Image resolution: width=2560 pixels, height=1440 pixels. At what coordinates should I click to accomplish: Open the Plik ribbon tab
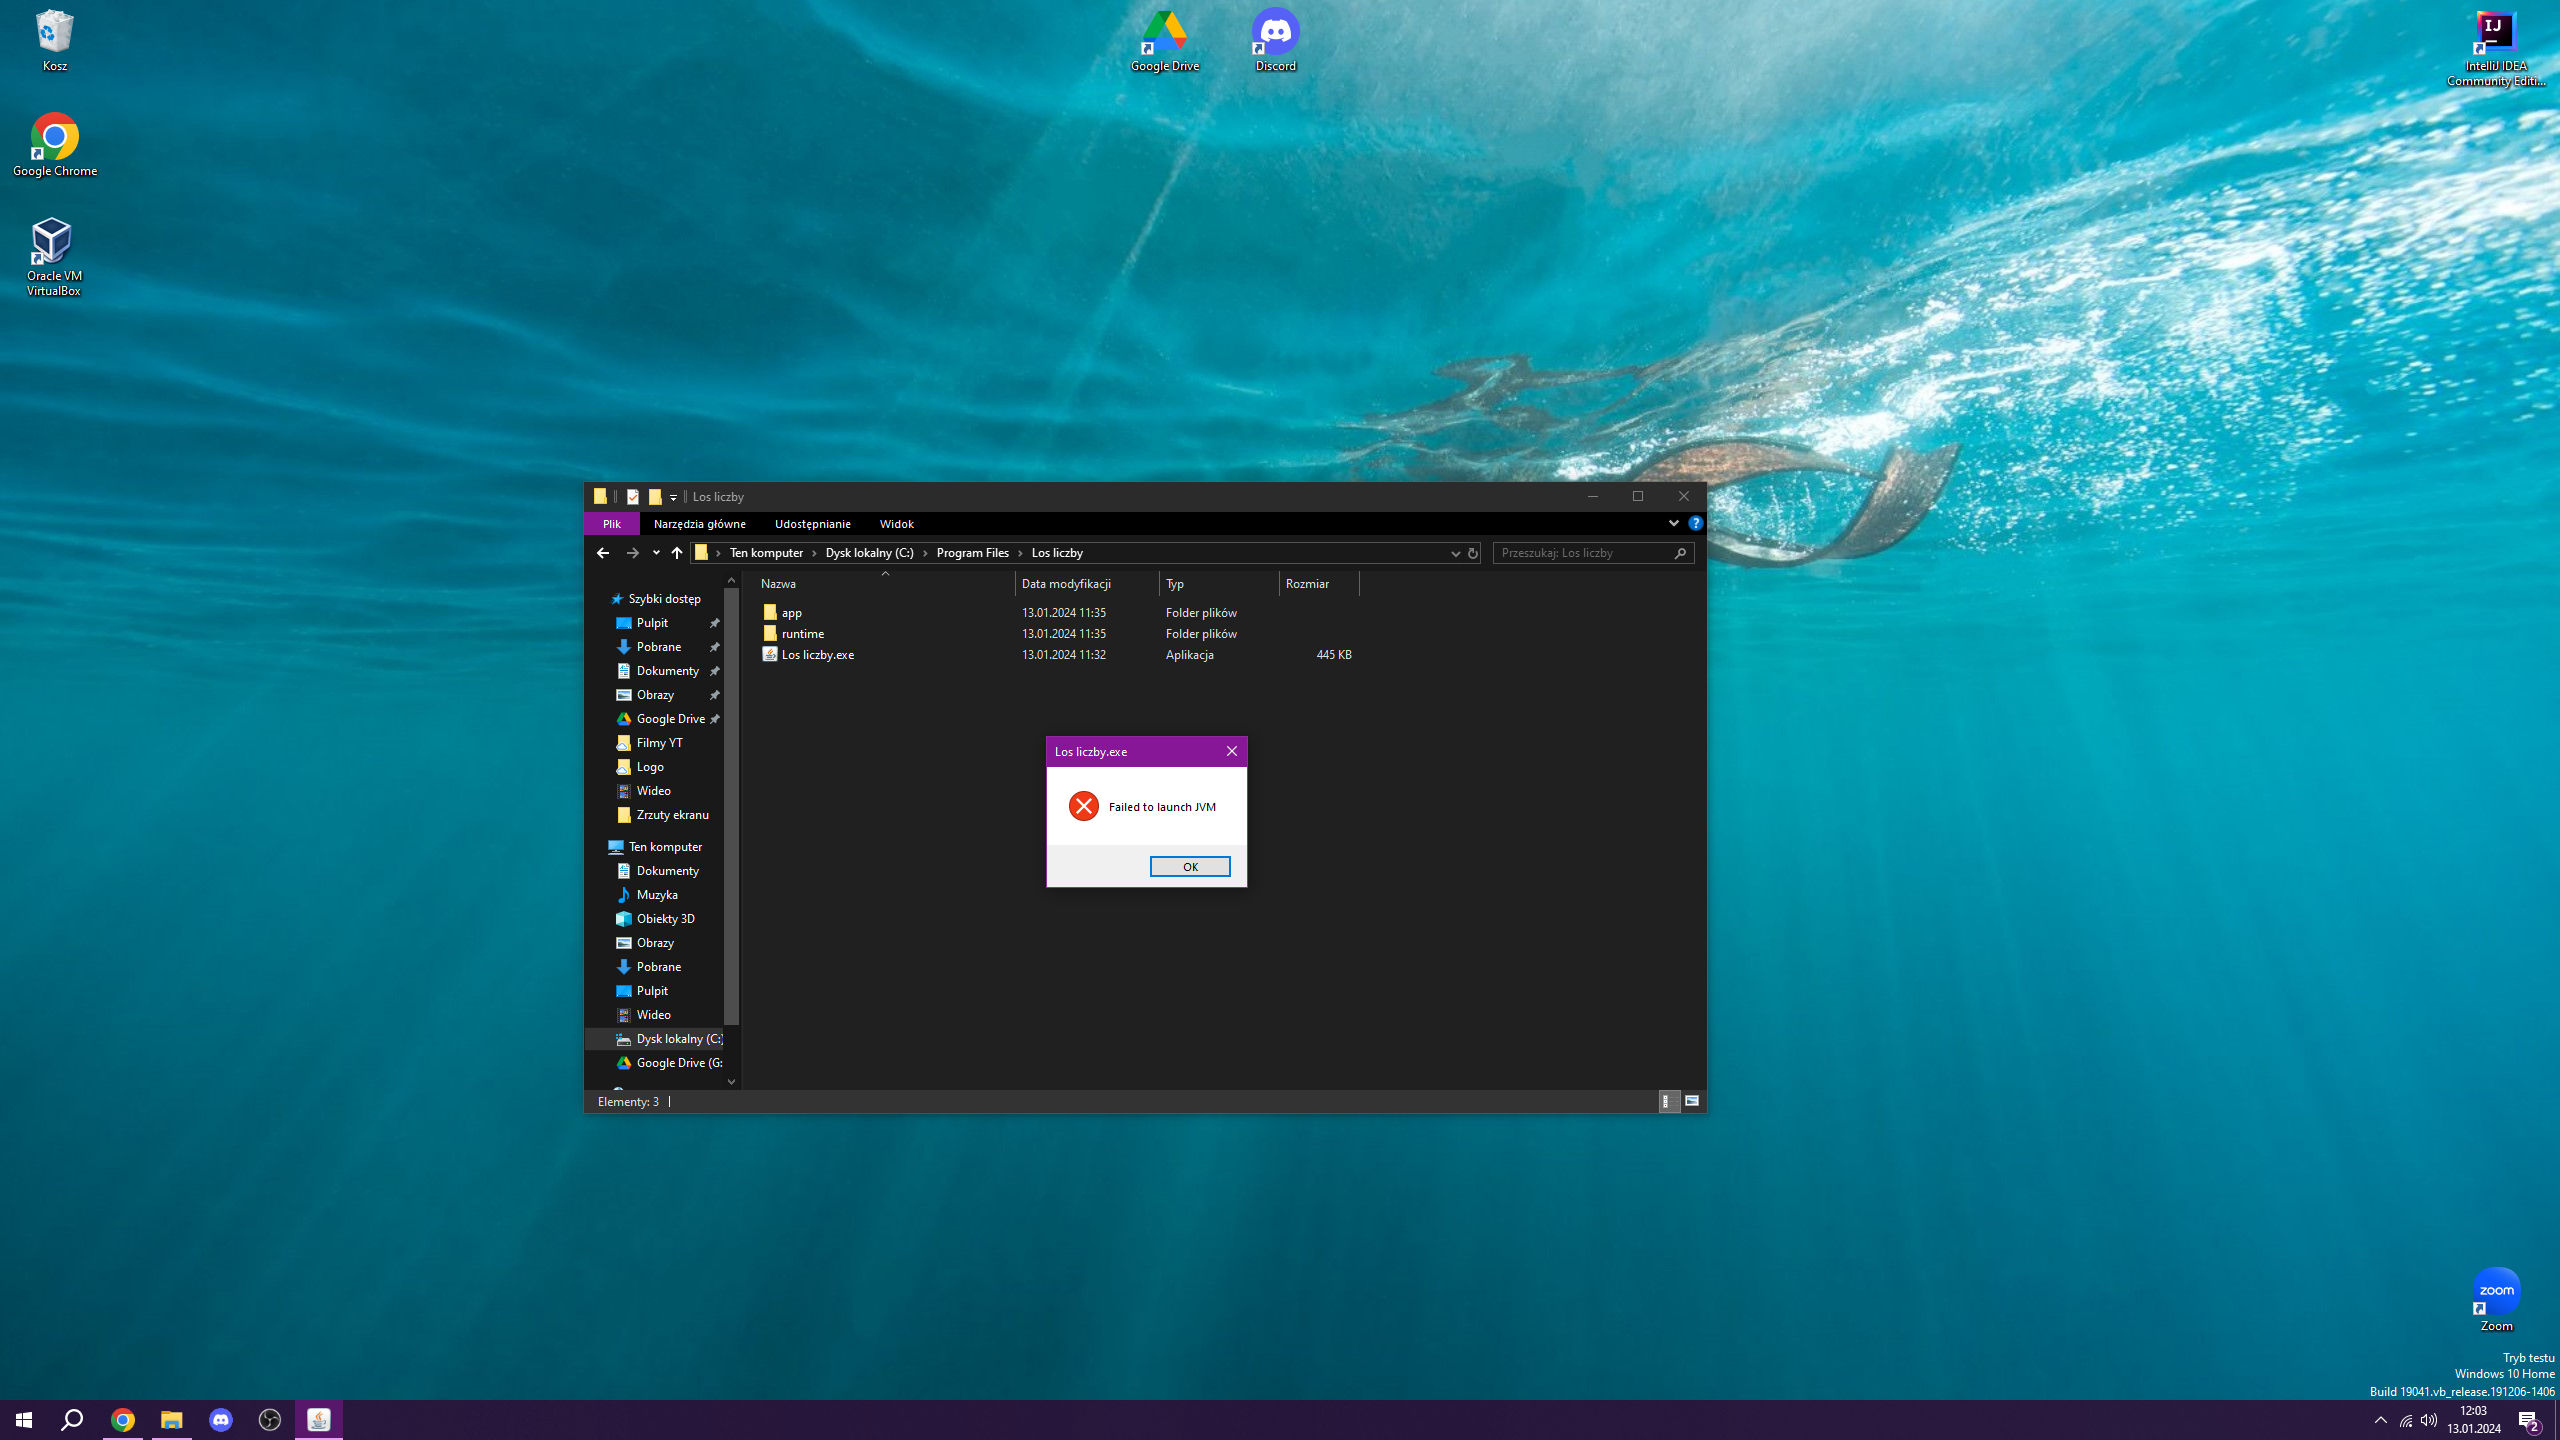point(611,523)
